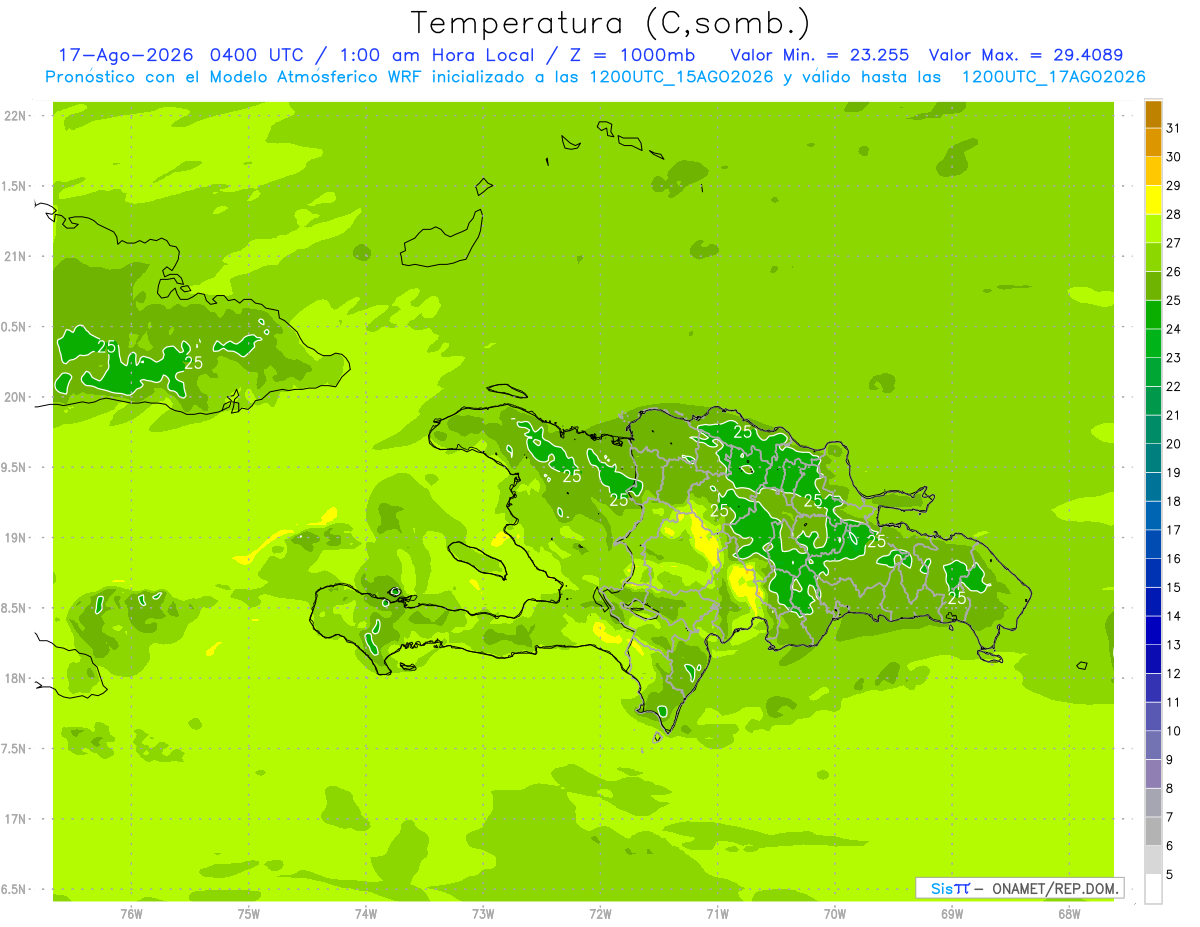Click the legend scale number "23"
The width and height of the screenshot is (1200, 927).
(1174, 358)
